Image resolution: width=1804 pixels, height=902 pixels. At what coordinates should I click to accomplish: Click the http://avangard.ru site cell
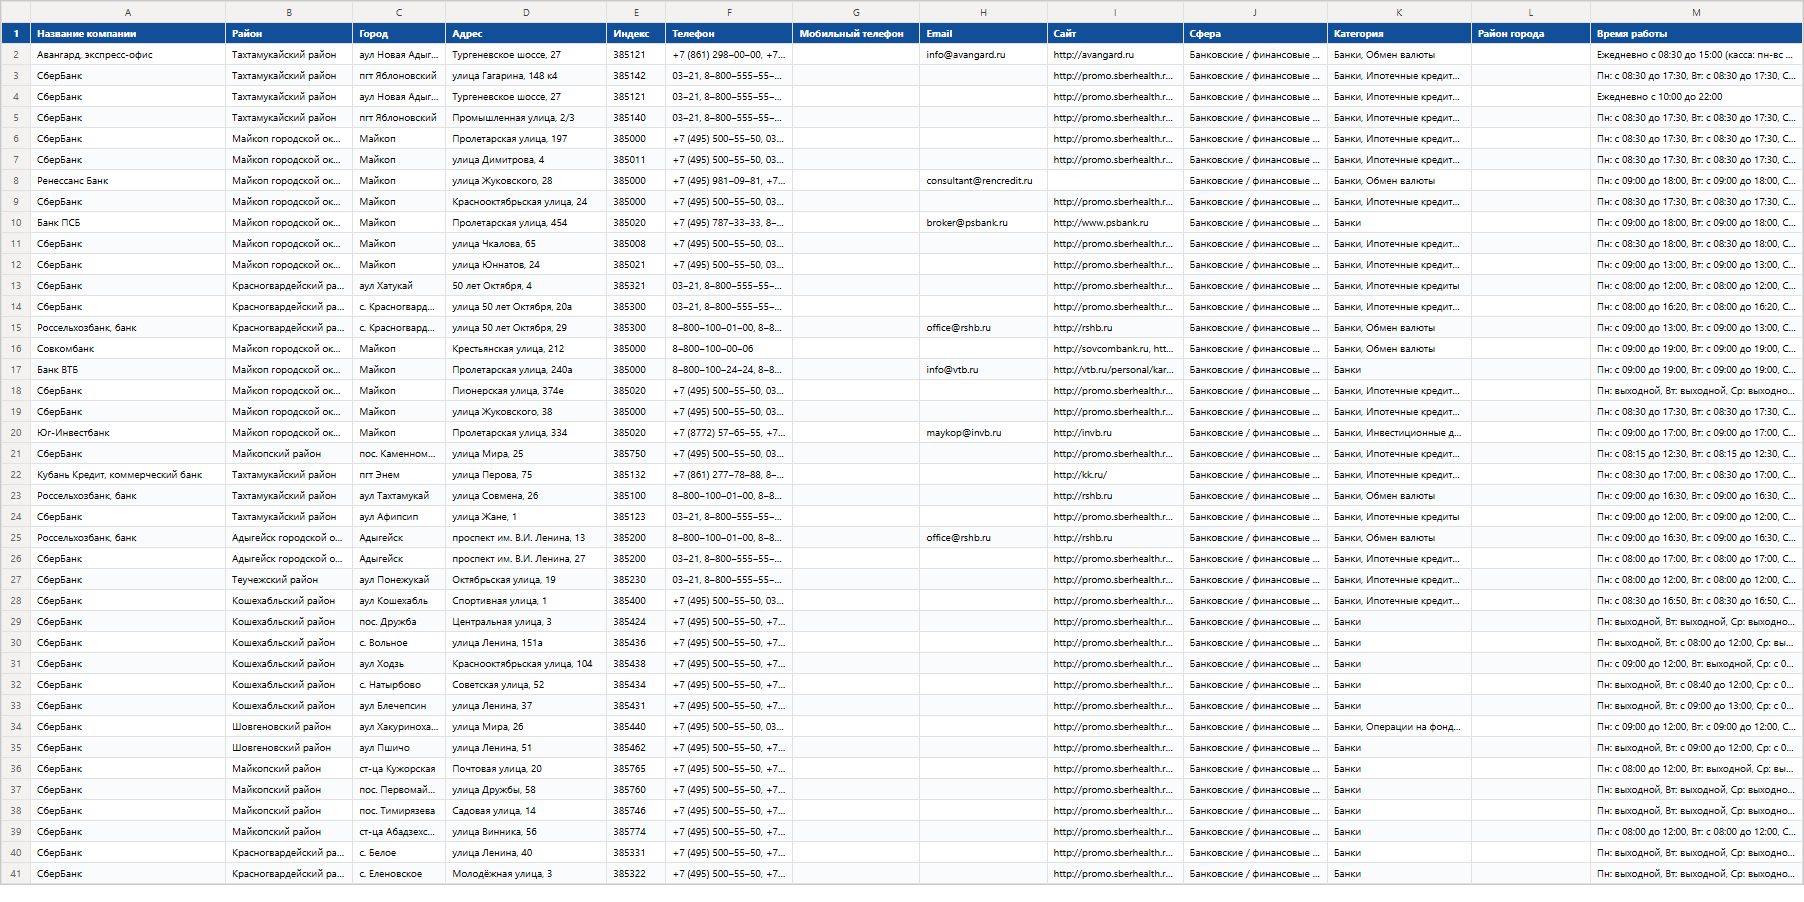click(1115, 55)
